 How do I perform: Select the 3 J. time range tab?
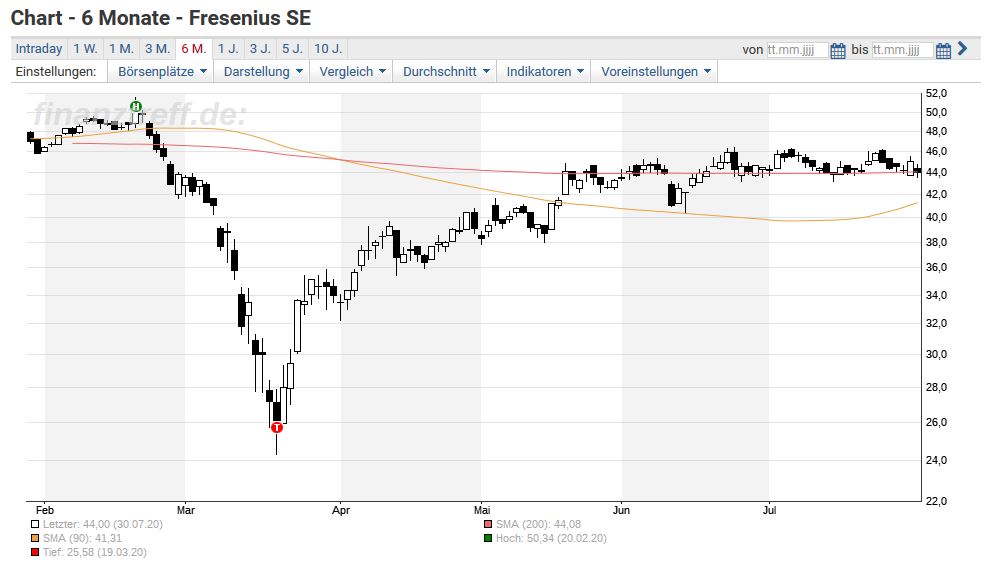260,49
